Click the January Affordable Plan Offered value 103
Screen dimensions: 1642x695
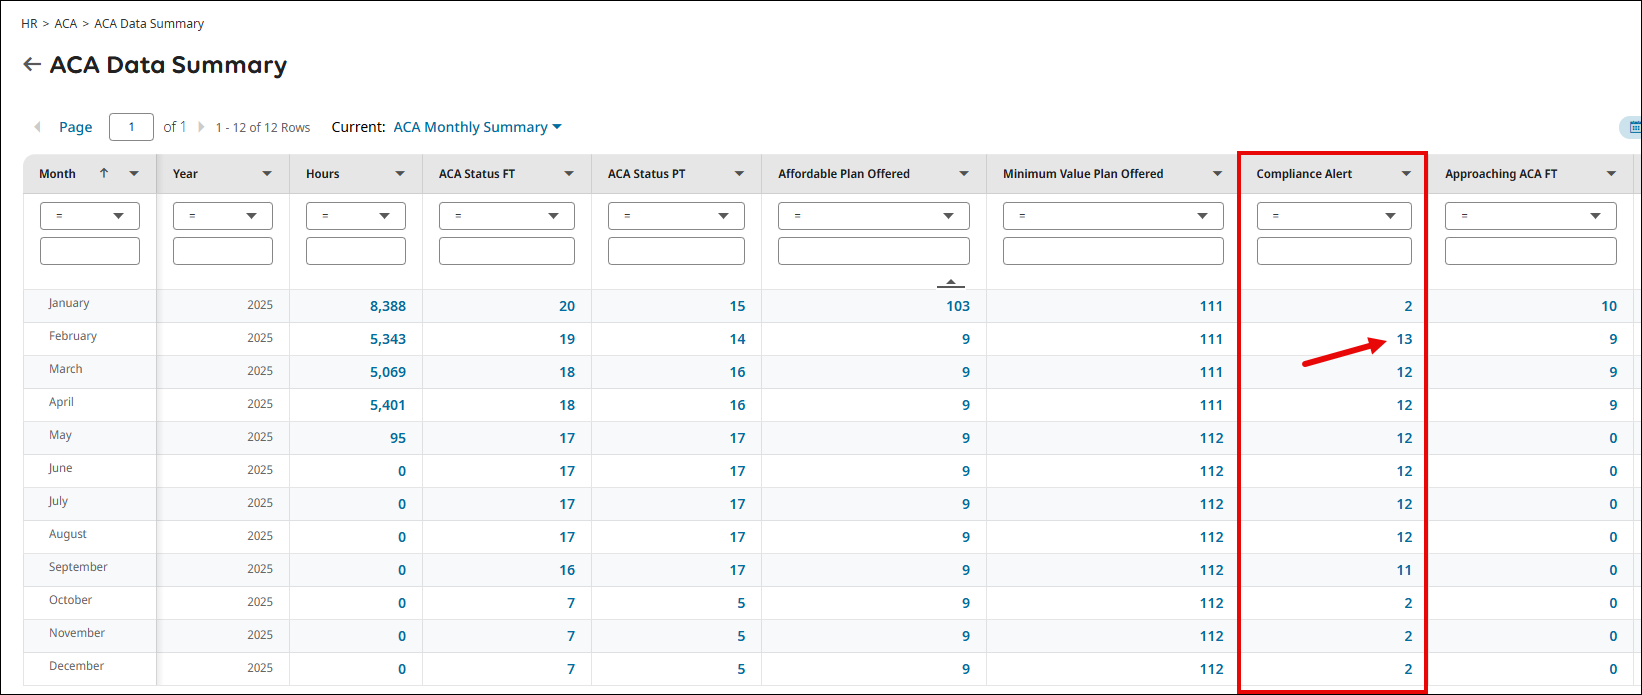click(957, 306)
